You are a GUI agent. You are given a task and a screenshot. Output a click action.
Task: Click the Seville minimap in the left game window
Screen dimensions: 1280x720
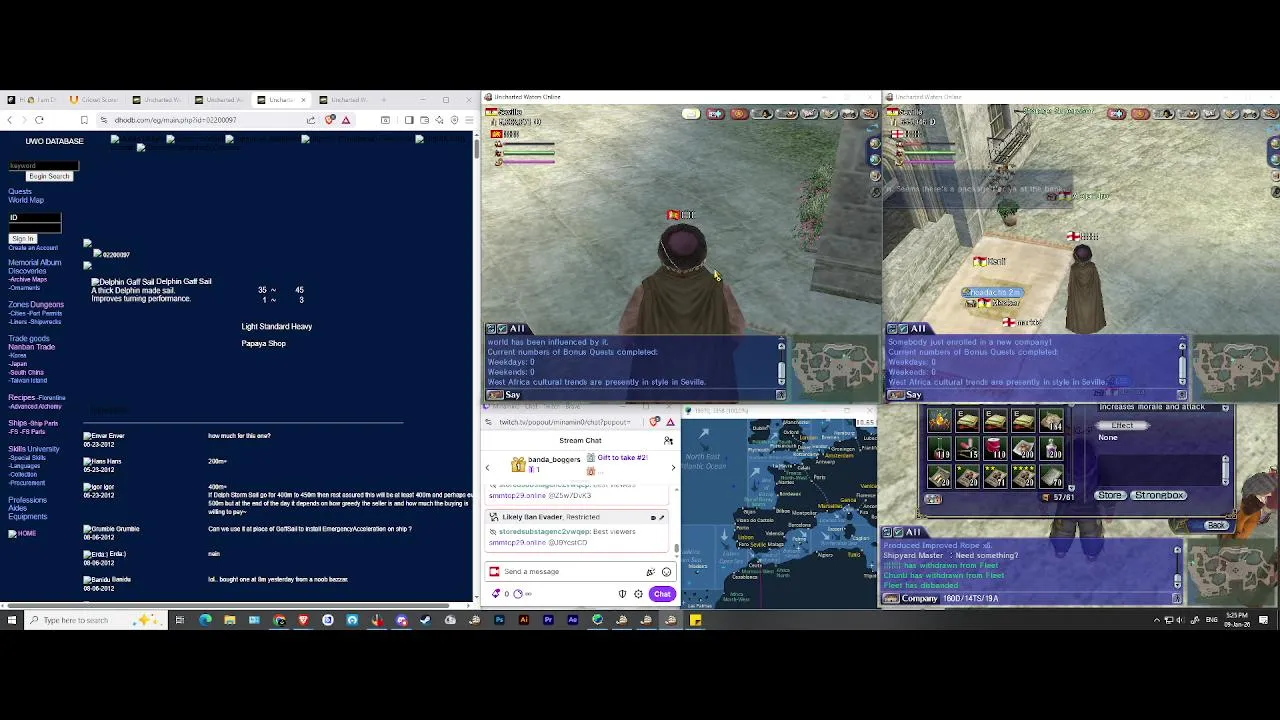coord(835,368)
